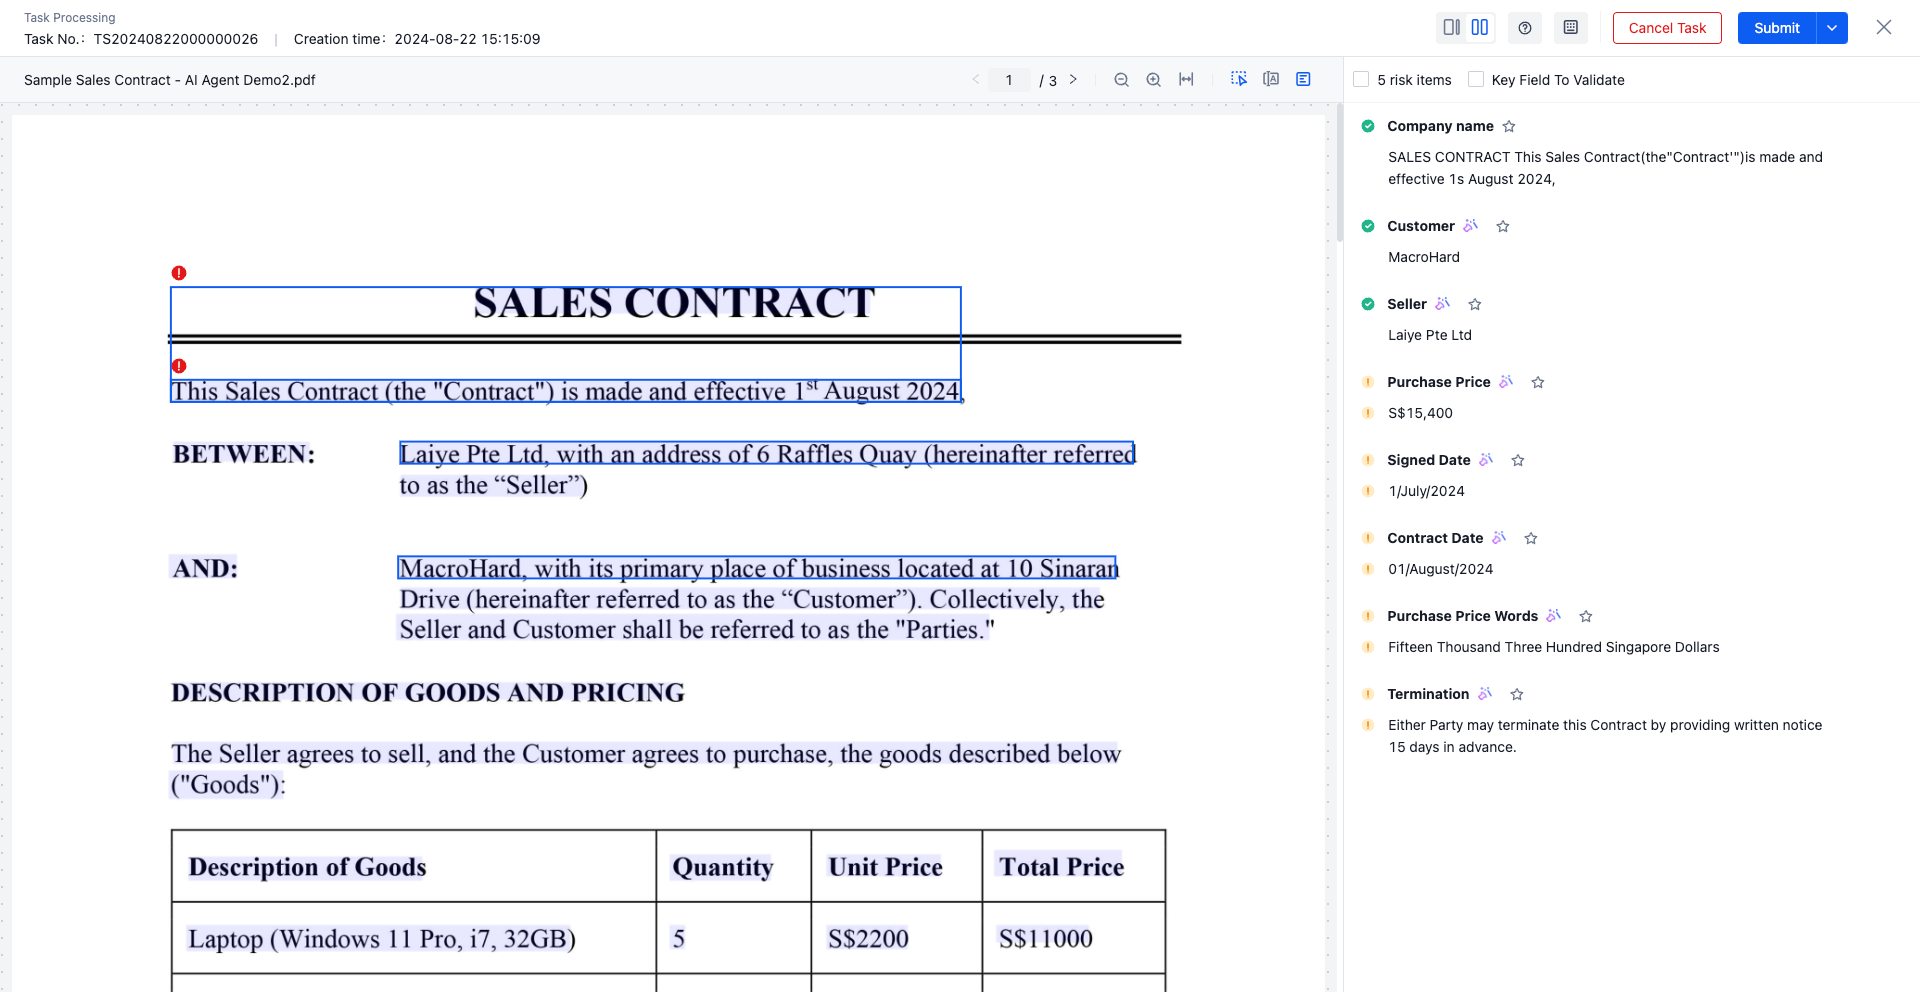Star the Termination field
Viewport: 1920px width, 992px height.
pos(1517,694)
